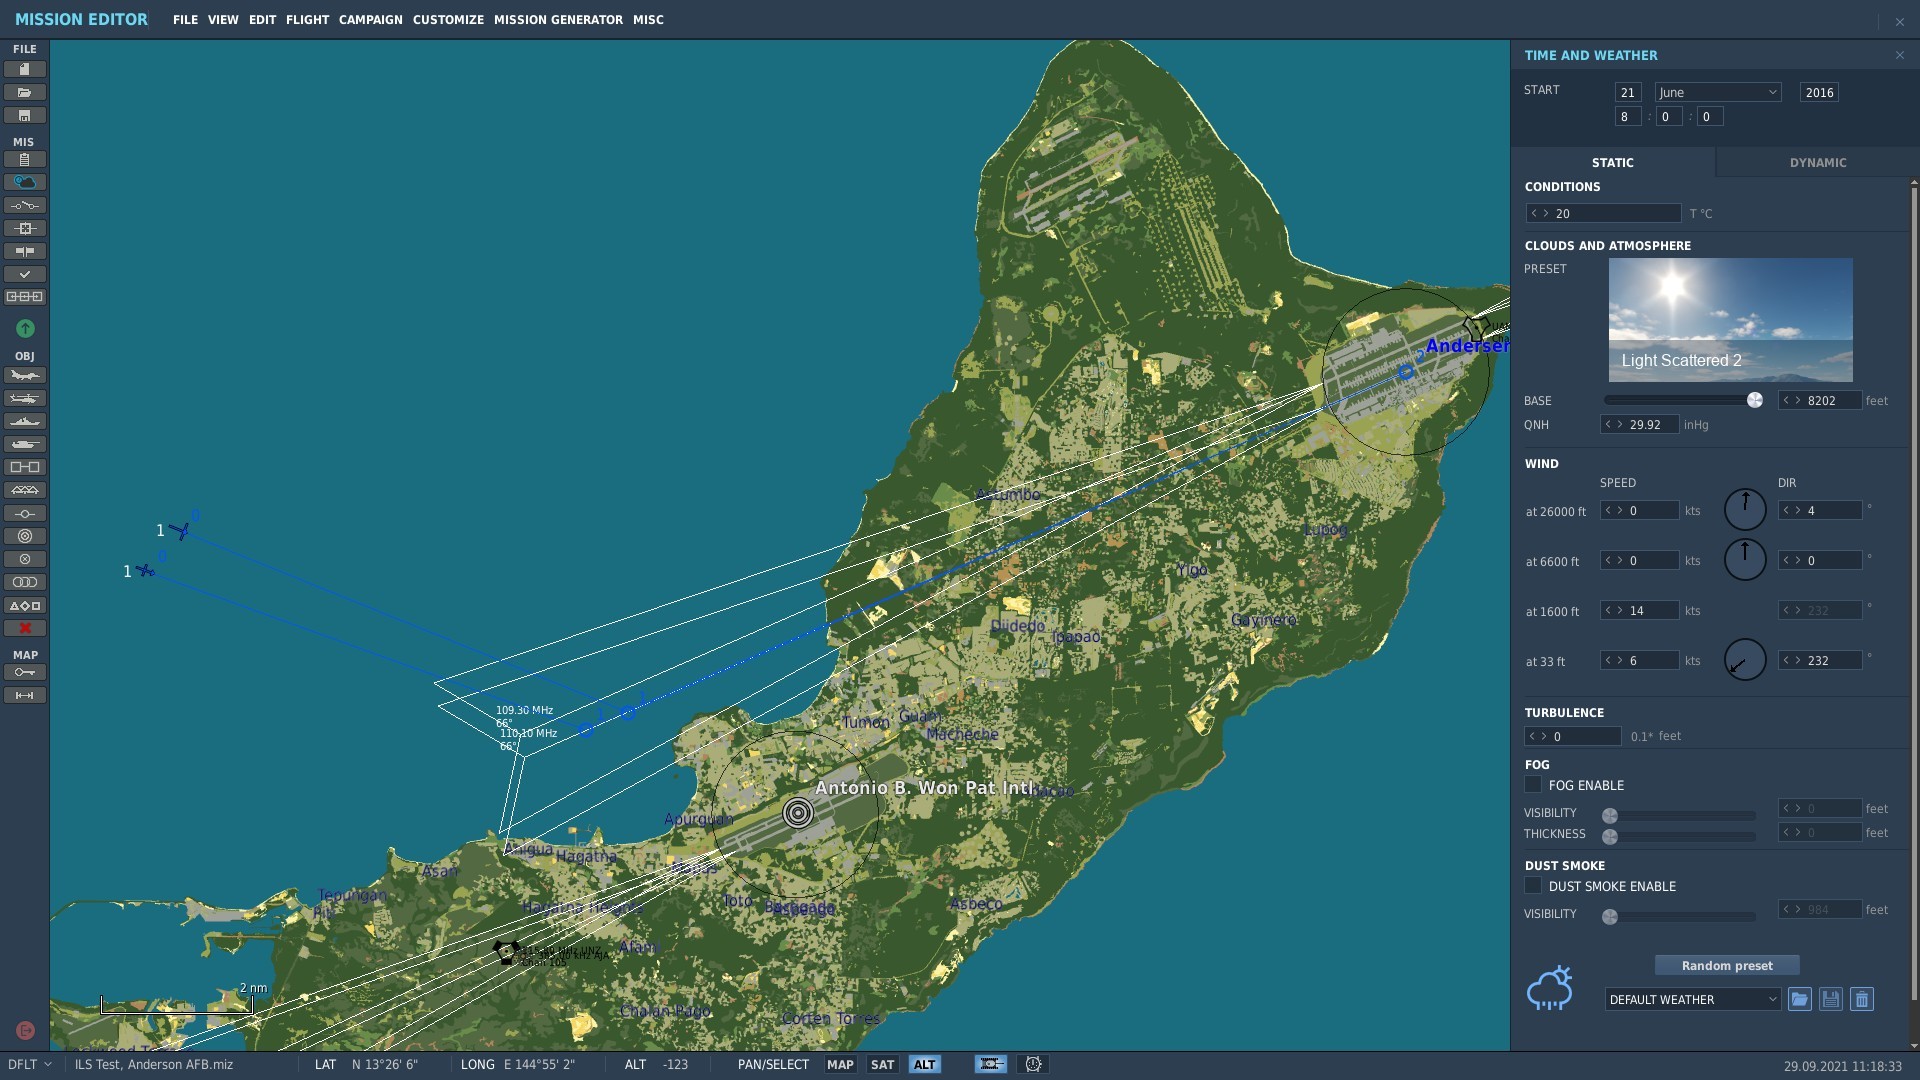1920x1080 pixels.
Task: Click the wind direction dial at 26000 ft
Action: [x=1745, y=509]
